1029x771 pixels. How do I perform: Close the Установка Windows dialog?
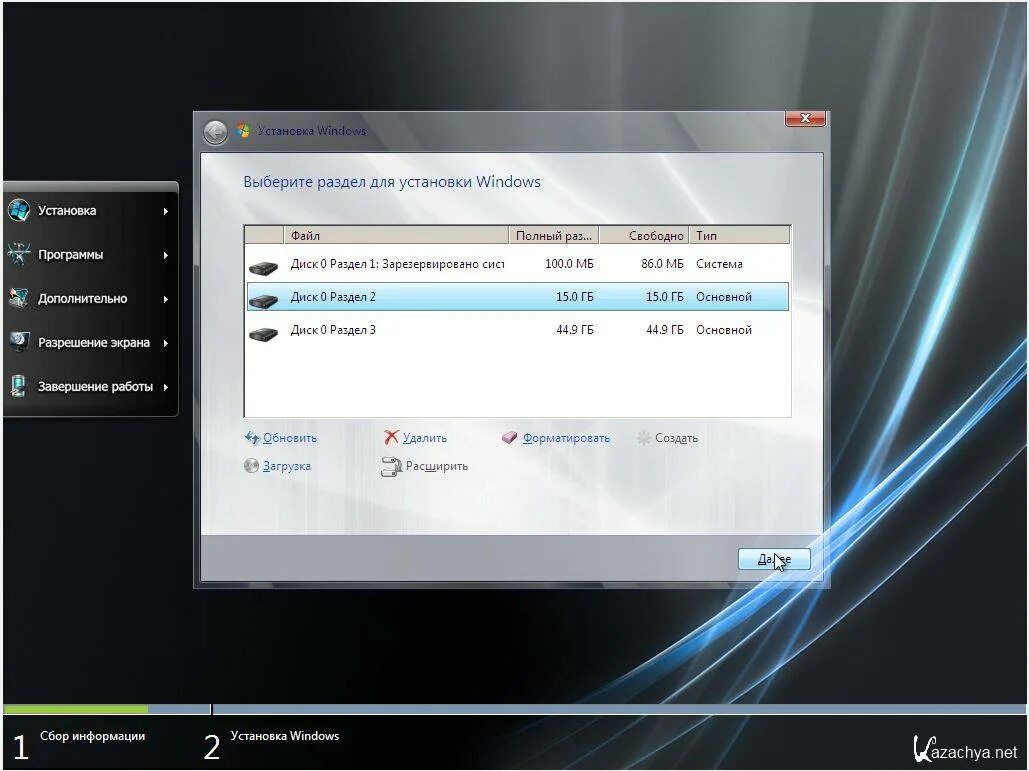pos(805,118)
